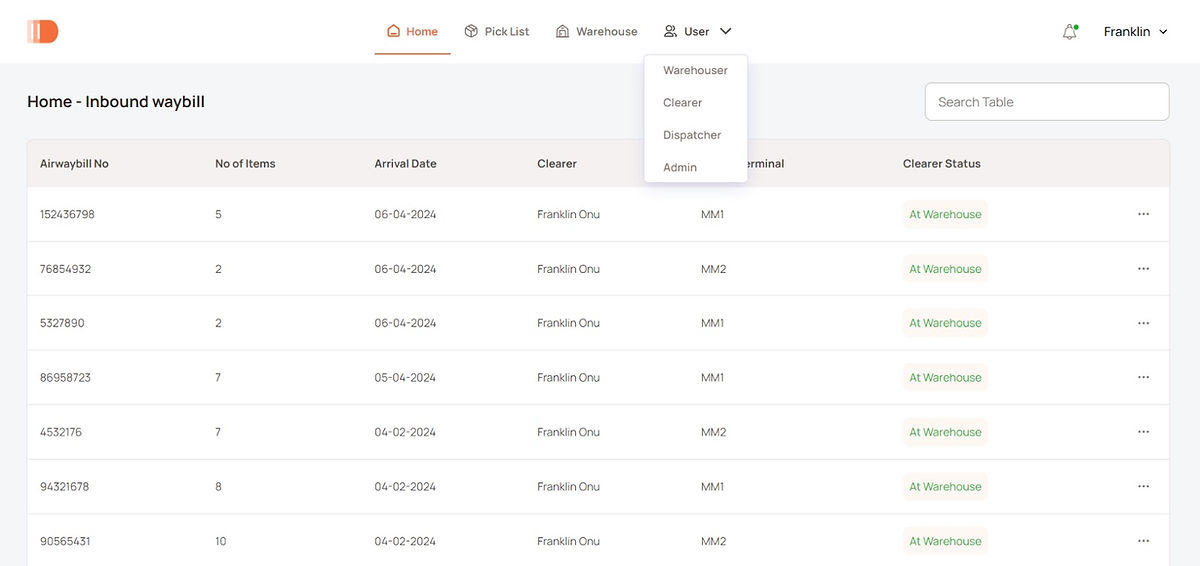The height and width of the screenshot is (566, 1200).
Task: Click terminal MM2 in row 76854932
Action: click(x=714, y=269)
